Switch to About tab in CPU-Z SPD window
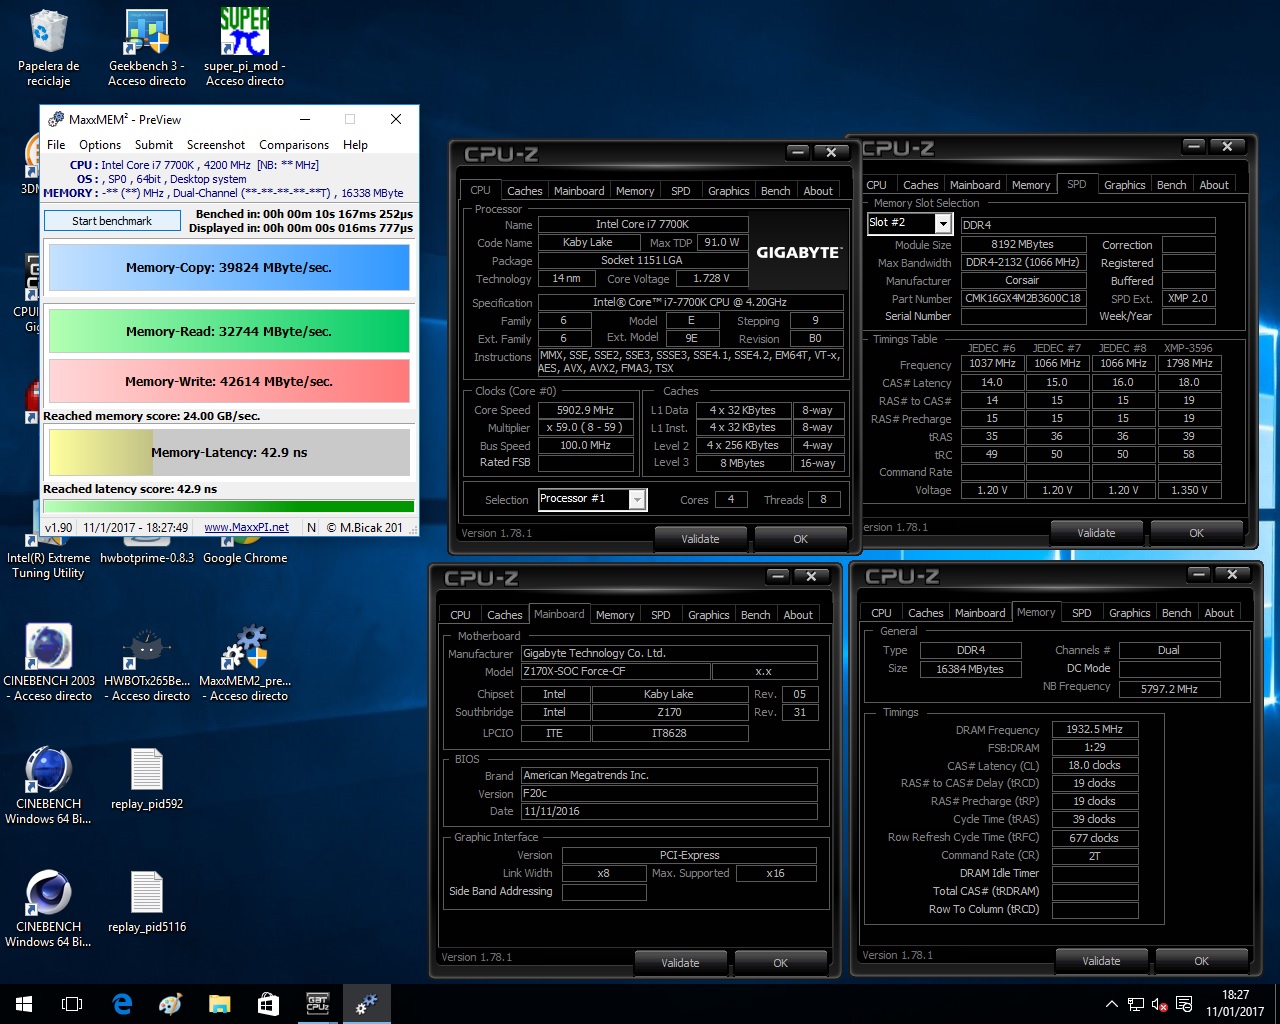The height and width of the screenshot is (1024, 1280). (1214, 185)
